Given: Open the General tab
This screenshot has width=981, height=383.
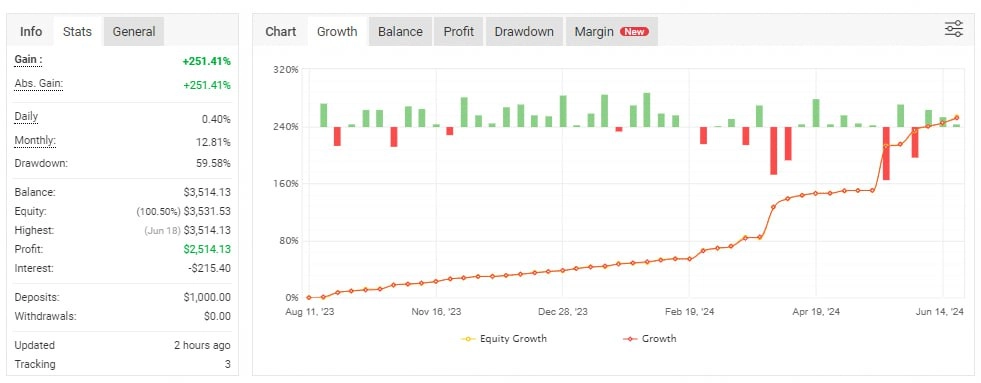Looking at the screenshot, I should coord(134,31).
